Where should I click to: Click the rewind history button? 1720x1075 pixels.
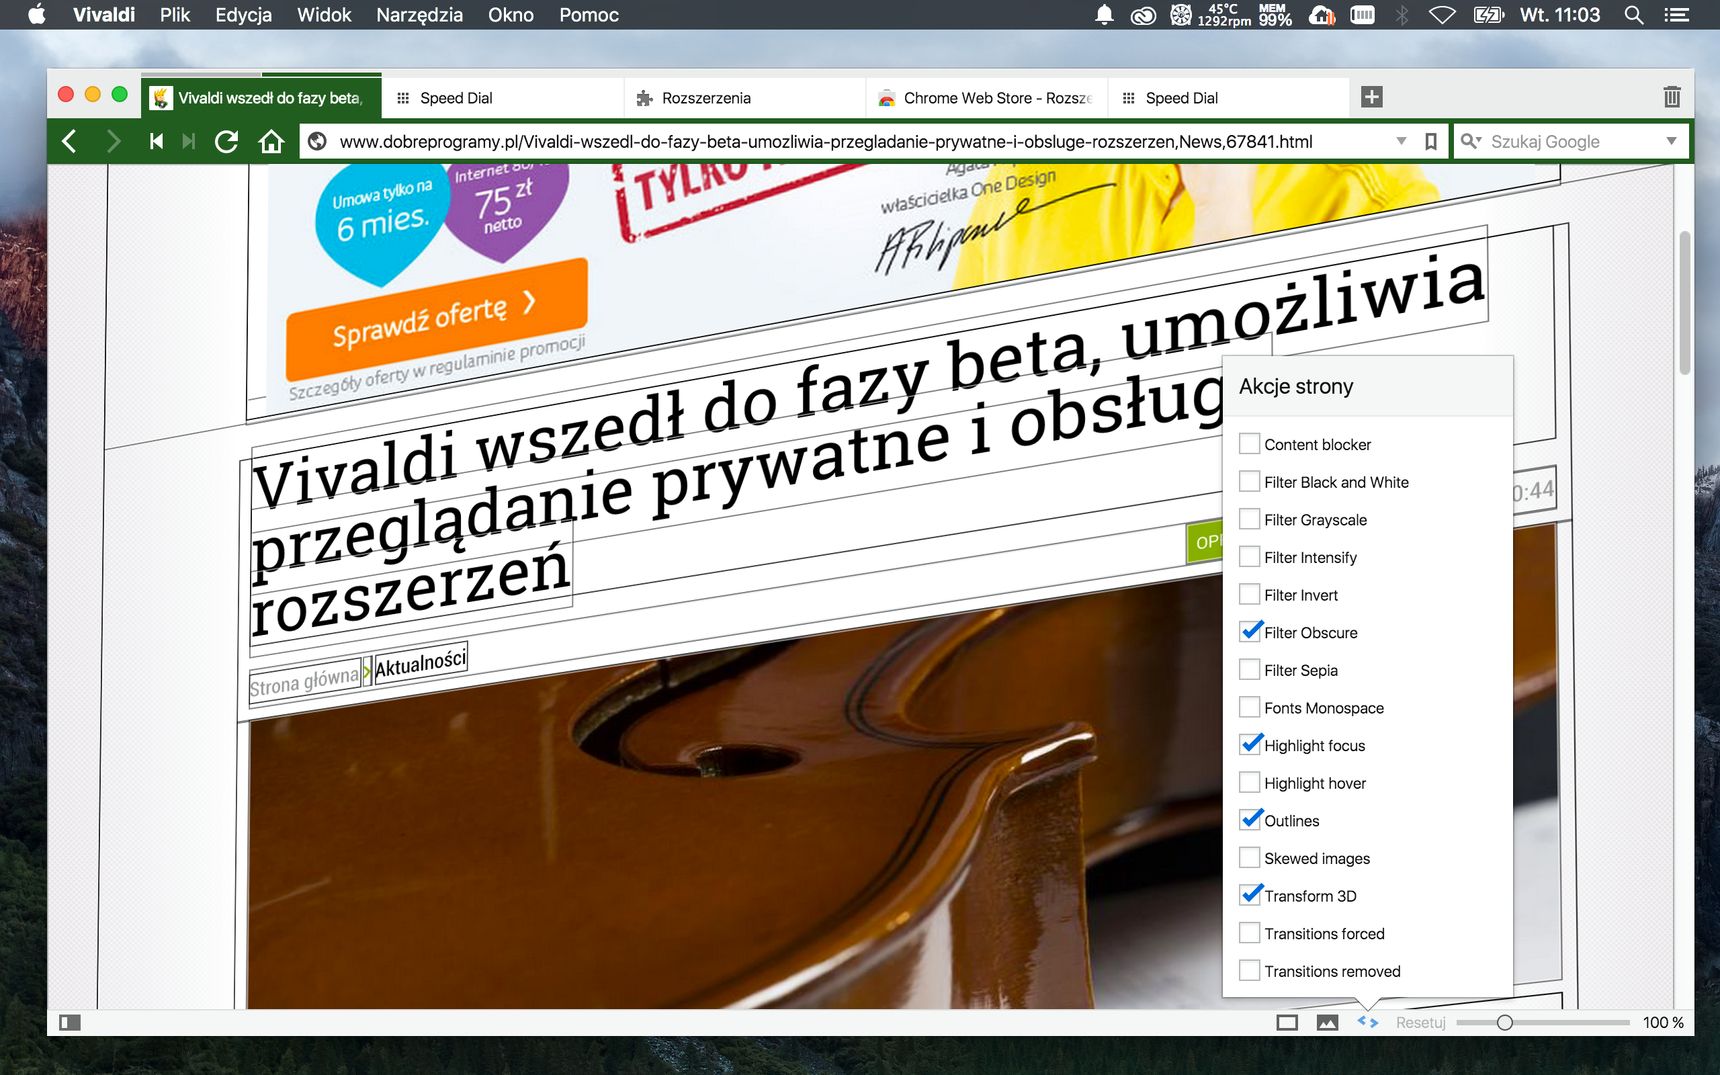(156, 142)
